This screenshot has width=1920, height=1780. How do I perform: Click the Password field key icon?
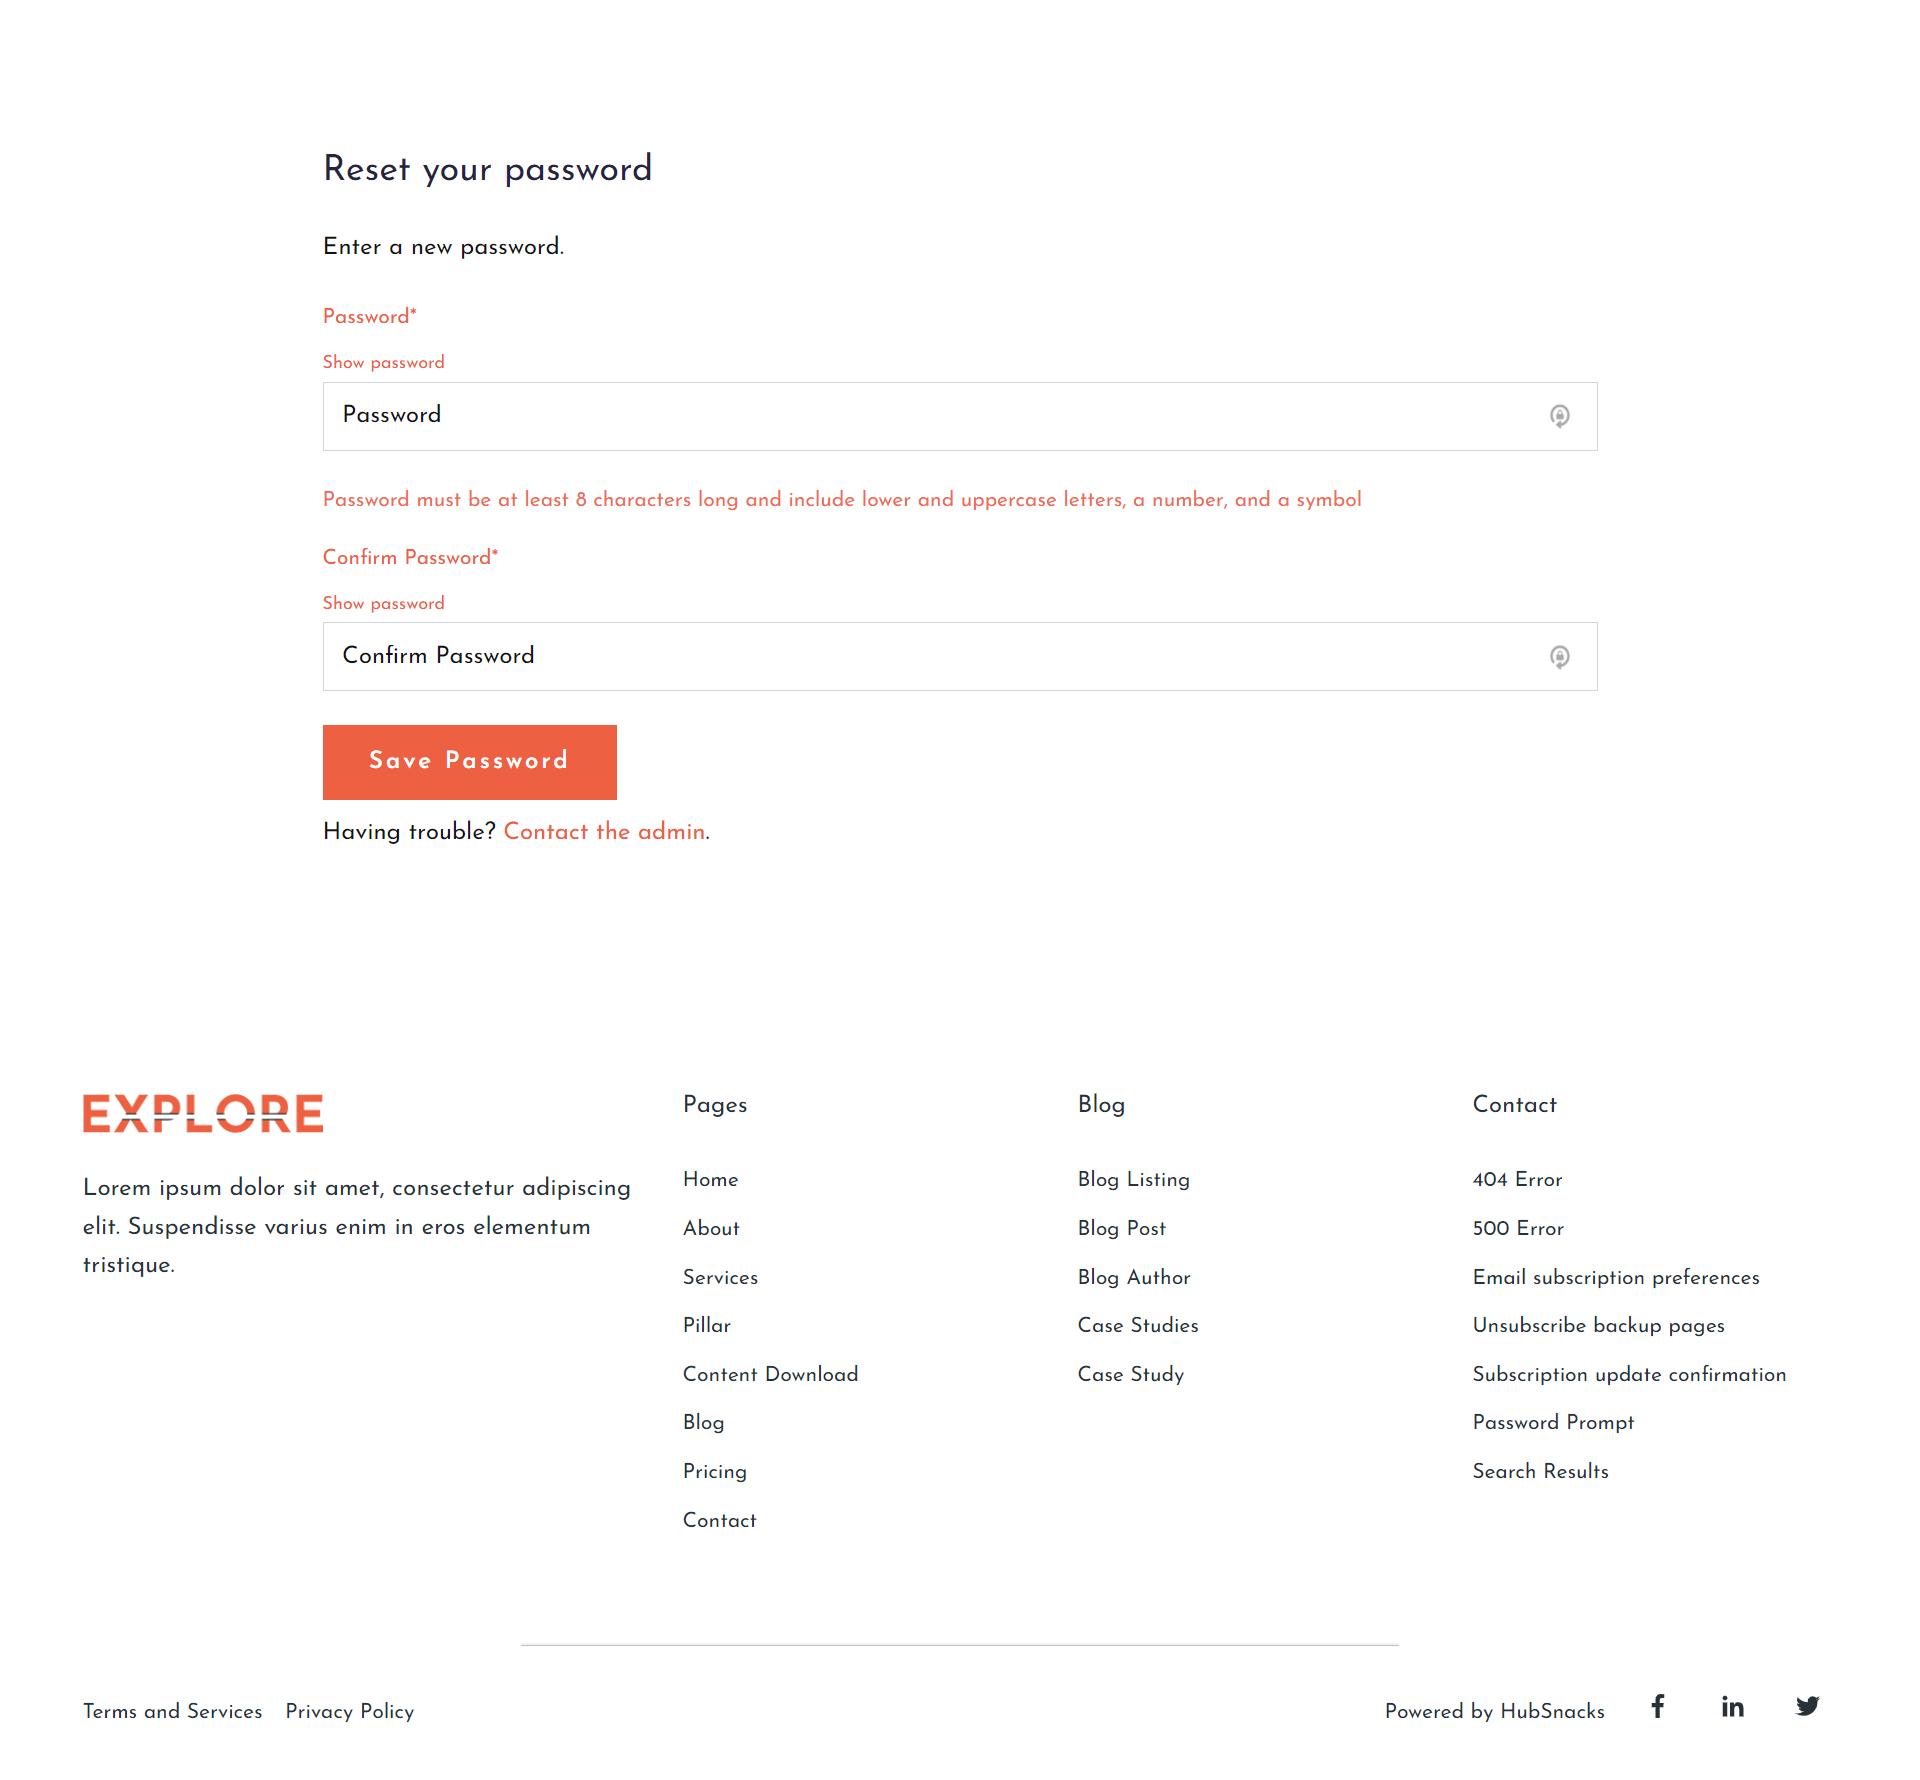tap(1559, 416)
